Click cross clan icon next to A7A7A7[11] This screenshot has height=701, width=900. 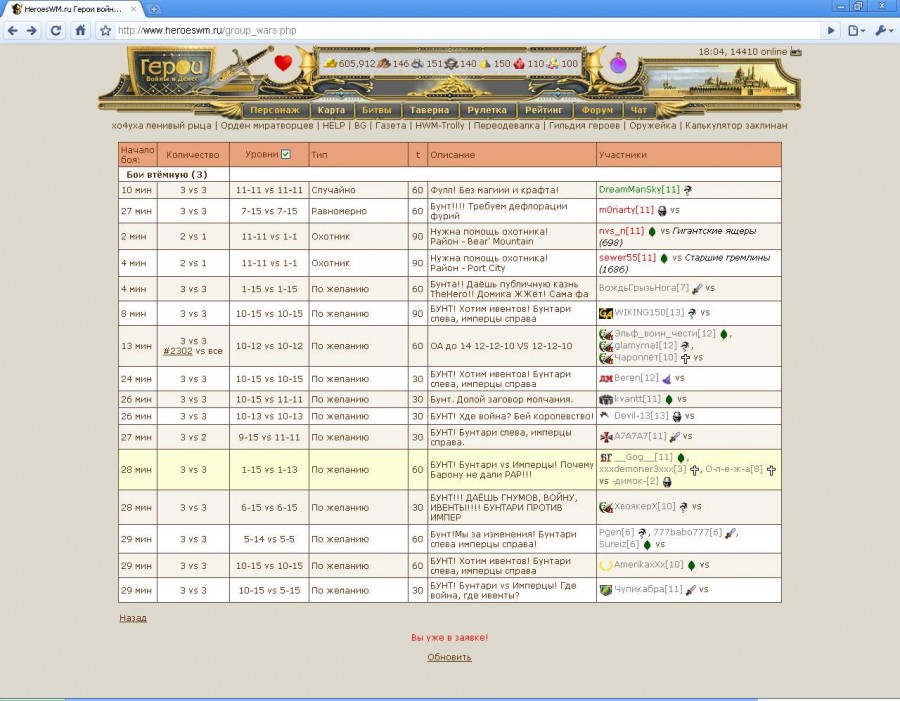(x=606, y=437)
